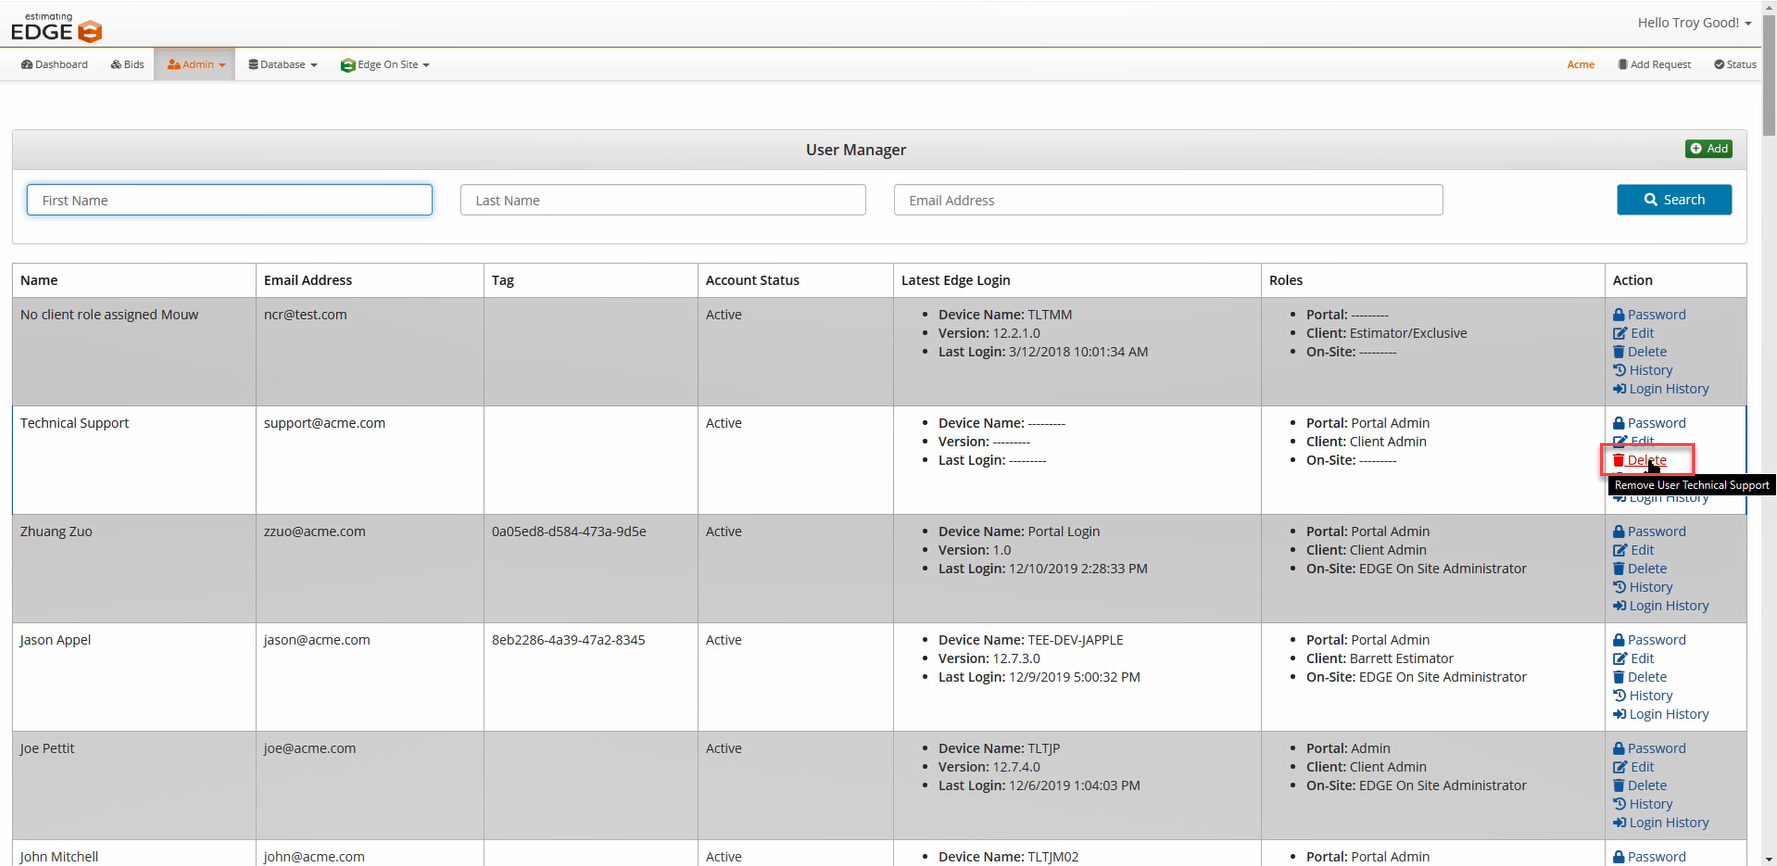
Task: Click the Latest Edge Login column header
Action: 1077,280
